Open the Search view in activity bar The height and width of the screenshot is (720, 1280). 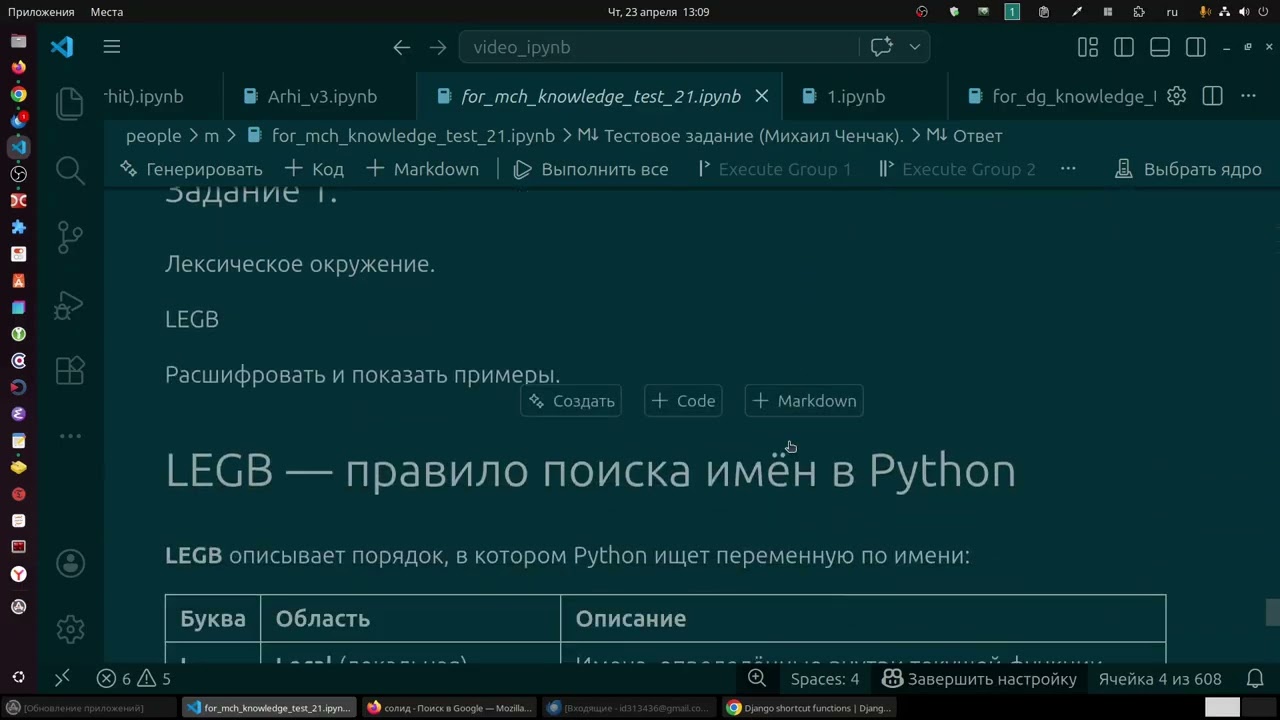coord(70,170)
